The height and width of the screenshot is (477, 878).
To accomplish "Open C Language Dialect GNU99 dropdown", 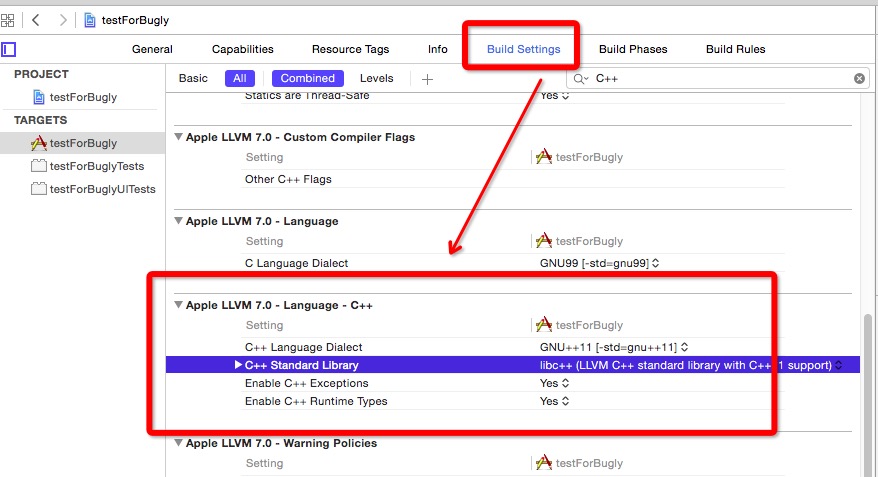I will pyautogui.click(x=599, y=263).
